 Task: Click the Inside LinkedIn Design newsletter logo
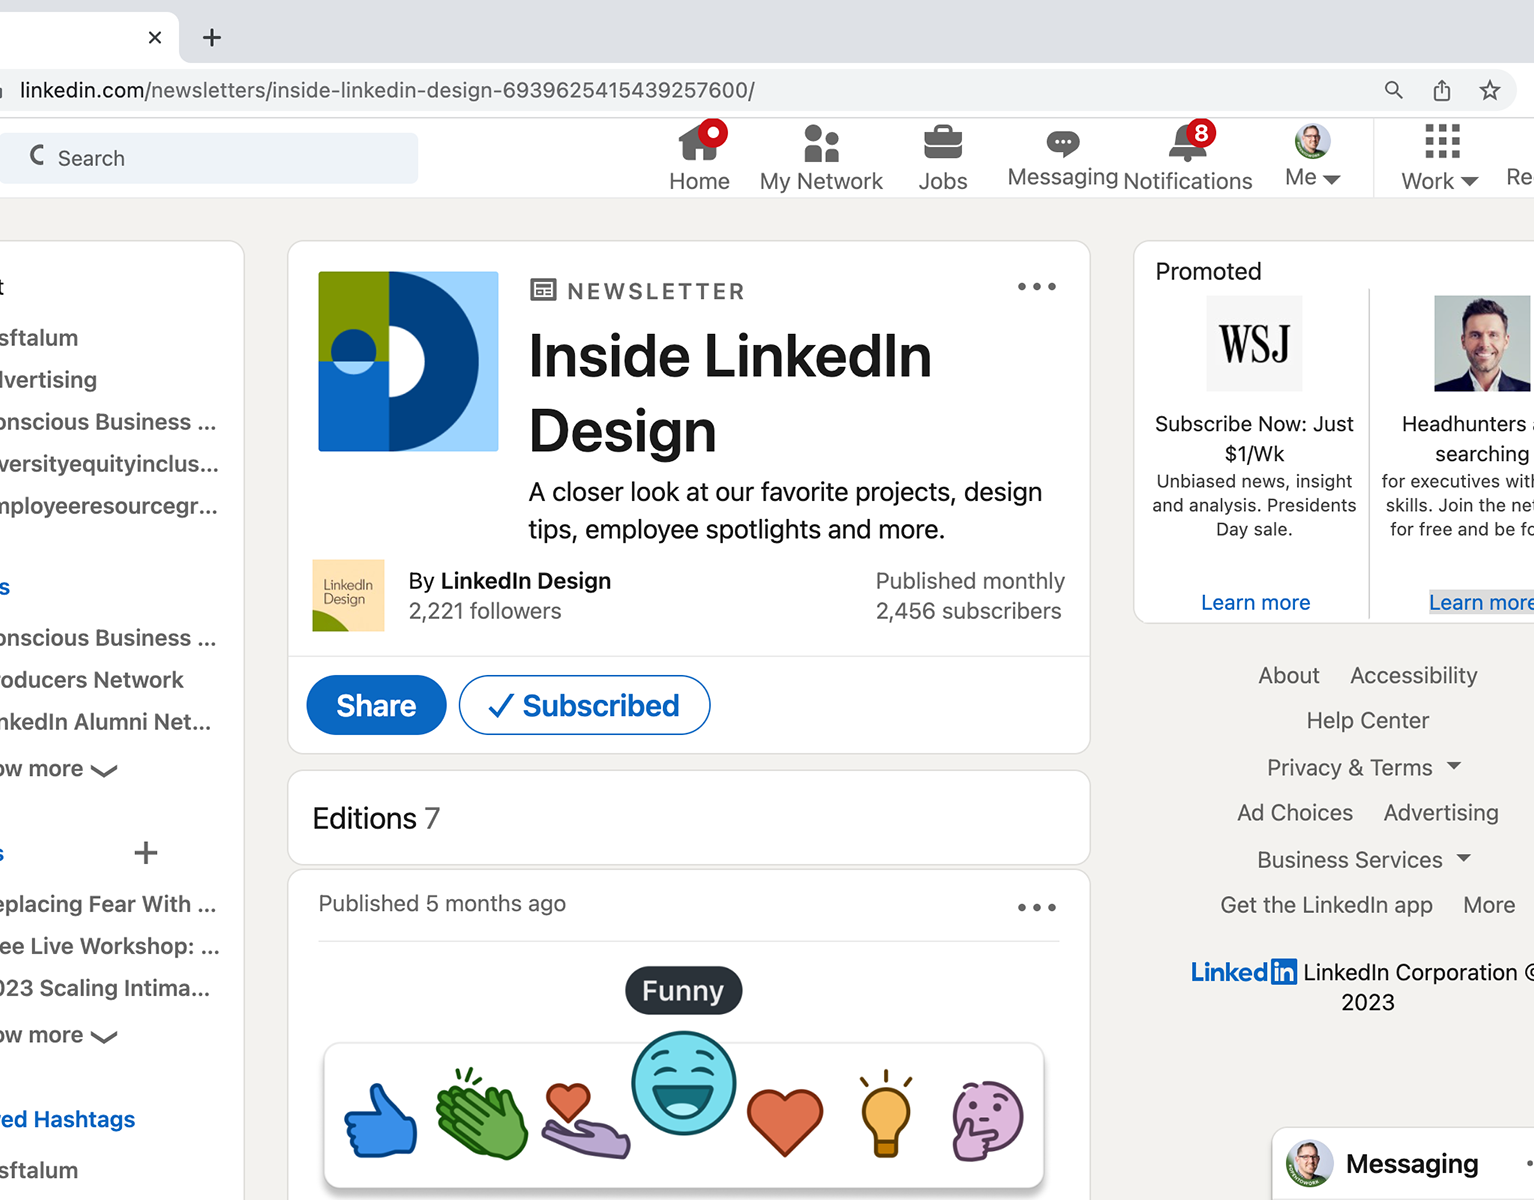click(408, 361)
